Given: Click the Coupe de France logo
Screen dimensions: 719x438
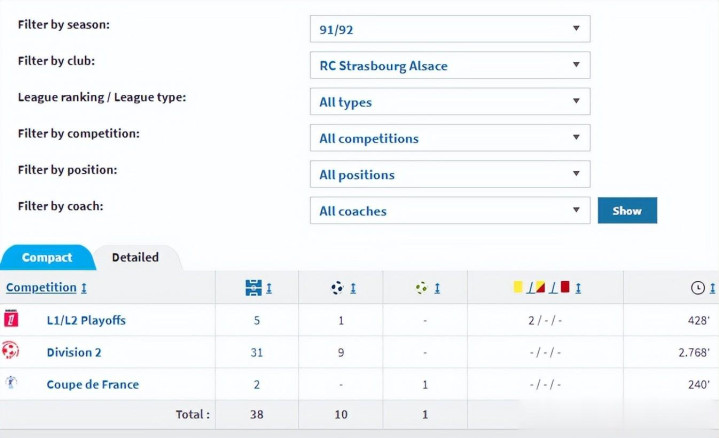Looking at the screenshot, I should pyautogui.click(x=11, y=384).
